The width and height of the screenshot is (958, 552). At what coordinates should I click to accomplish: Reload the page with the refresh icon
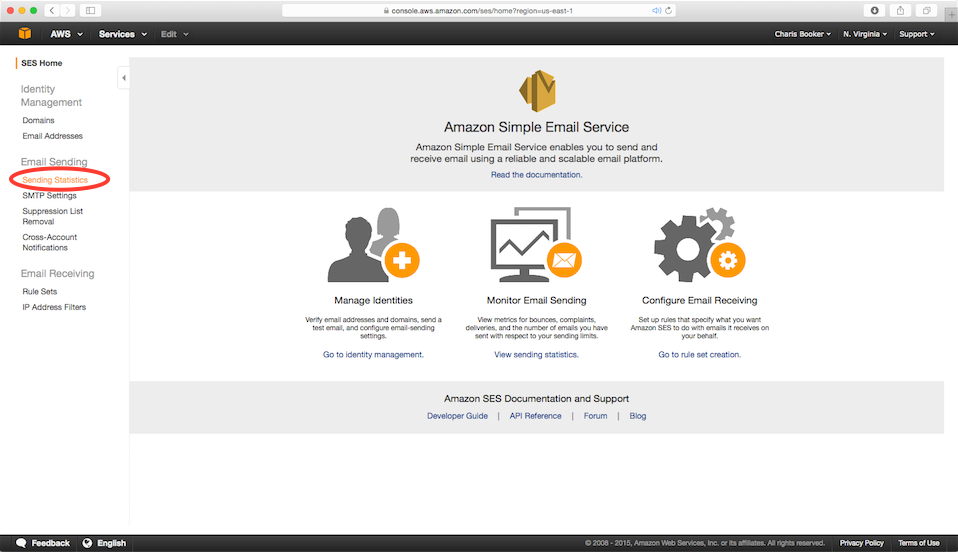click(668, 10)
